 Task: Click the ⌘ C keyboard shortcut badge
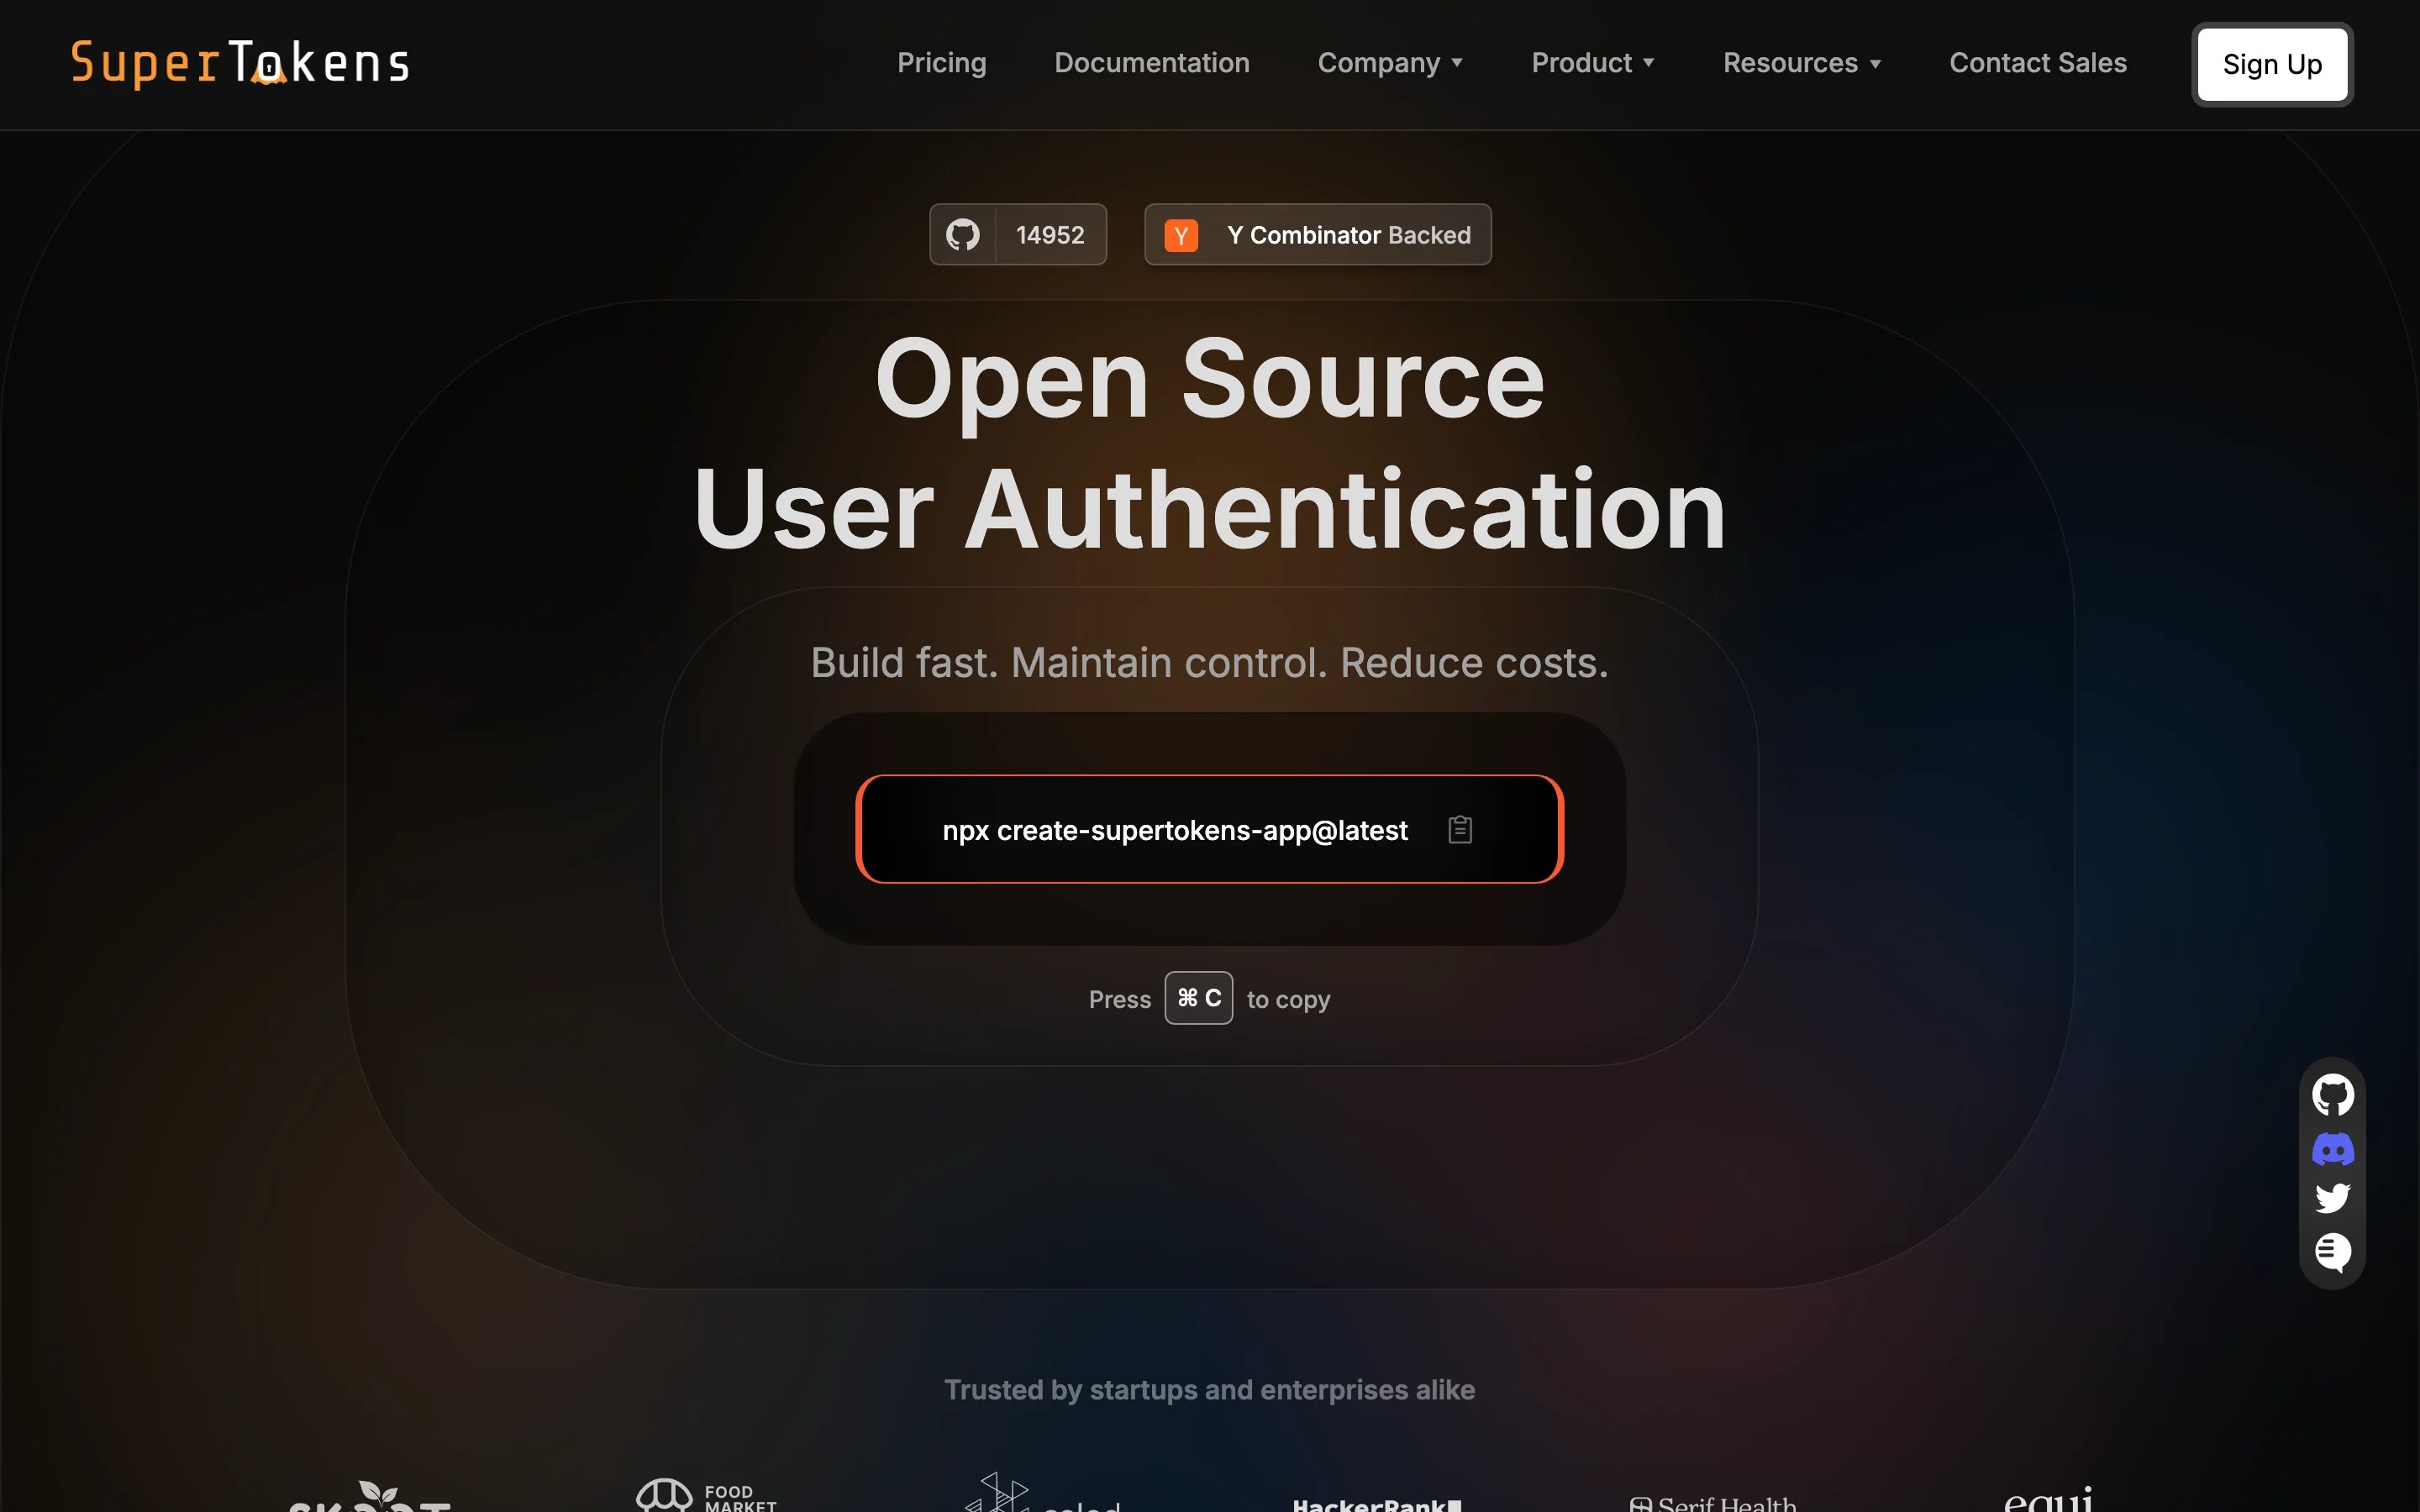(1198, 998)
